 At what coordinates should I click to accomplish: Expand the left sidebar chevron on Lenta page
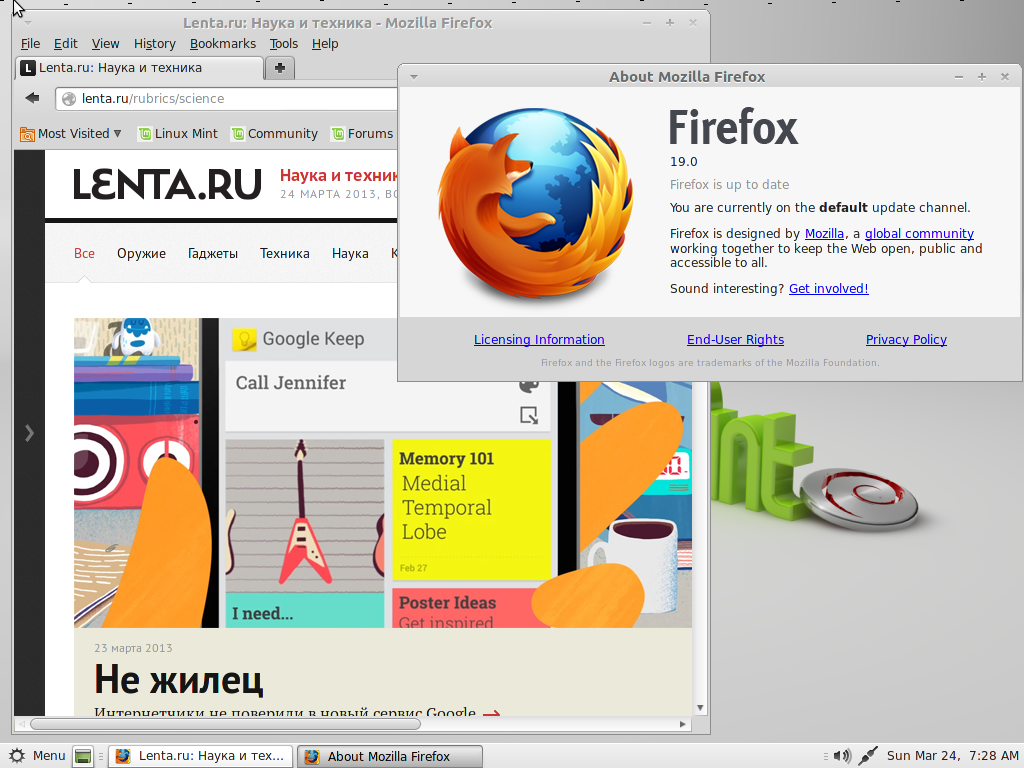click(29, 433)
